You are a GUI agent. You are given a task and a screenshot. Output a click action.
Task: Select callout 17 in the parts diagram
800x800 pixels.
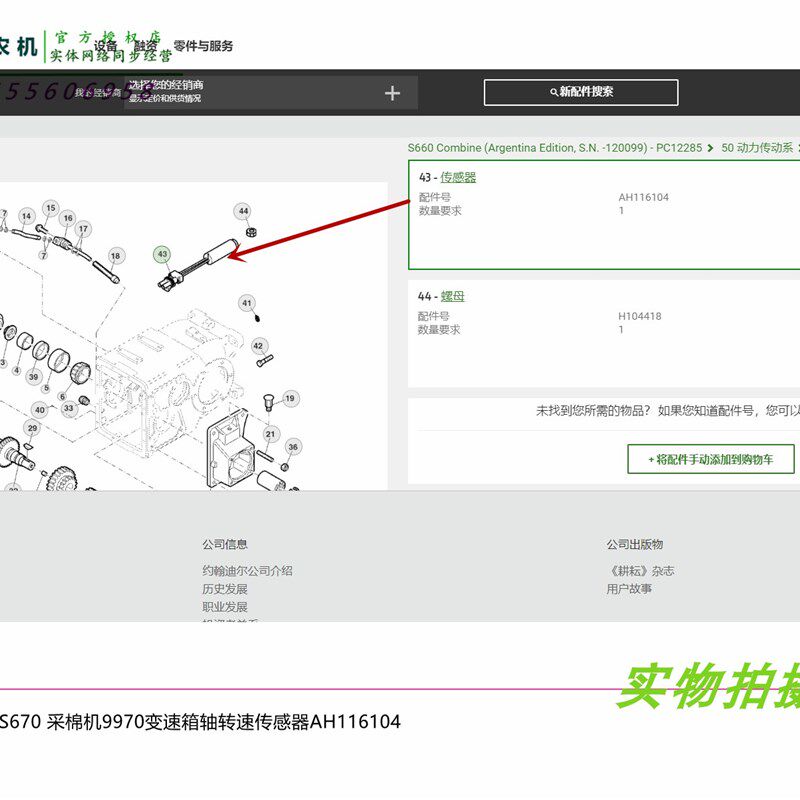pos(83,229)
